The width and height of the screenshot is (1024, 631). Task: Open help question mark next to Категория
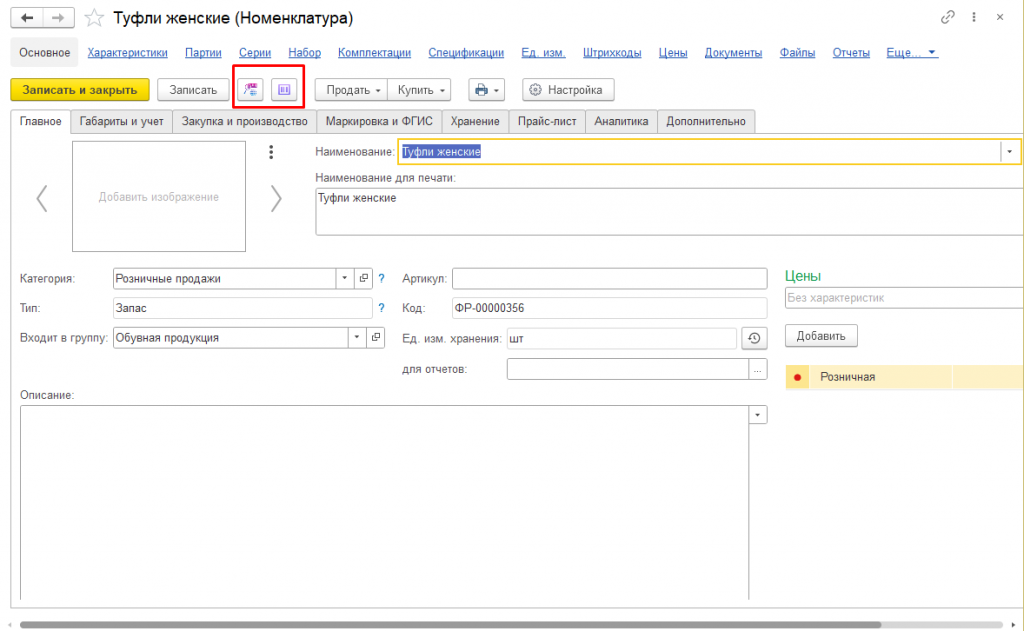[381, 278]
